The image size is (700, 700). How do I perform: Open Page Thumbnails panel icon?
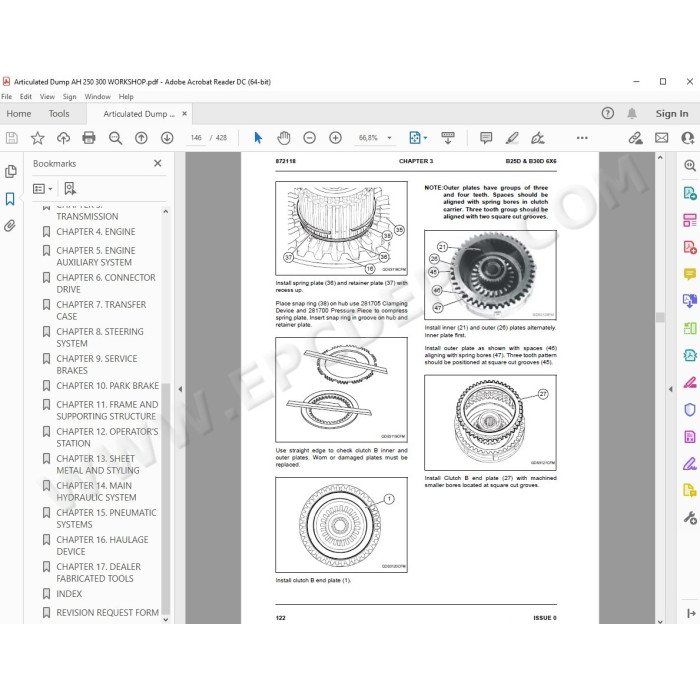click(x=11, y=171)
